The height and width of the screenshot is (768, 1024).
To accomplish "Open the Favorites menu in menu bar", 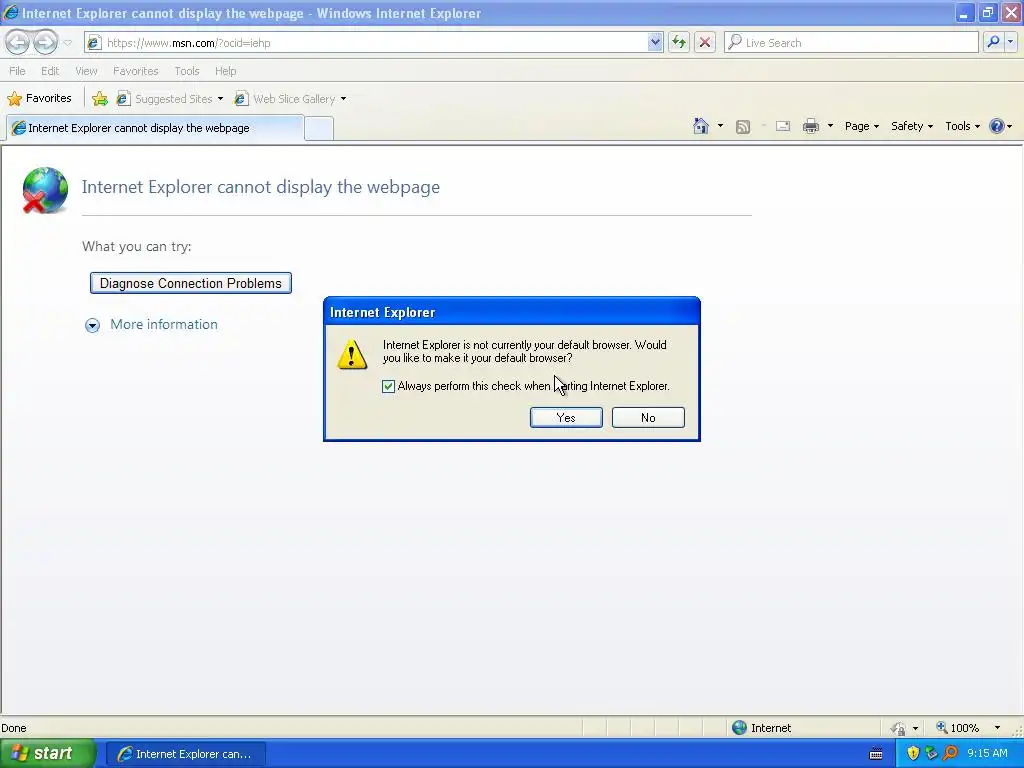I will coord(135,71).
